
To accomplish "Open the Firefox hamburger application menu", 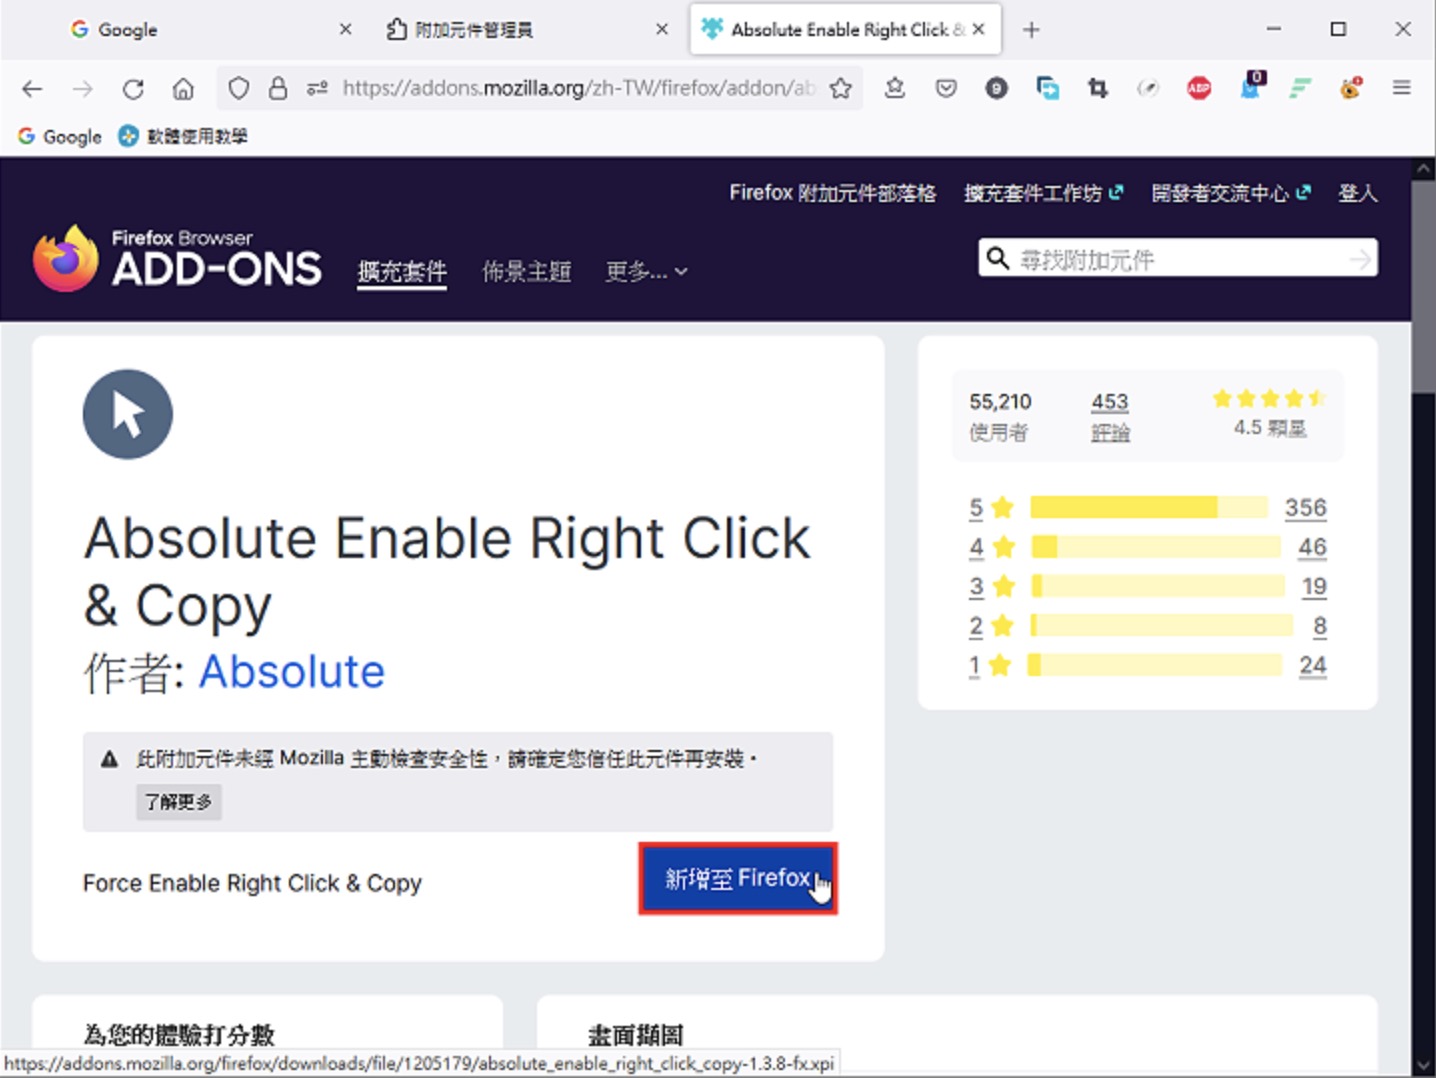I will (x=1402, y=88).
